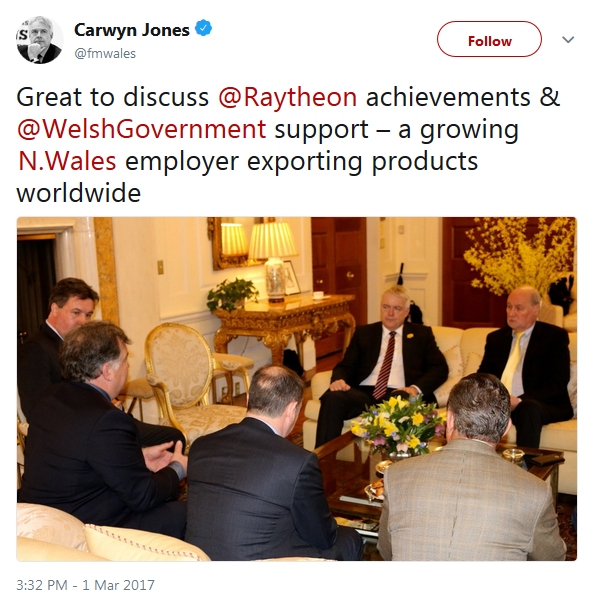Click the man wearing the yellow tie
The width and height of the screenshot is (591, 600).
point(527,365)
